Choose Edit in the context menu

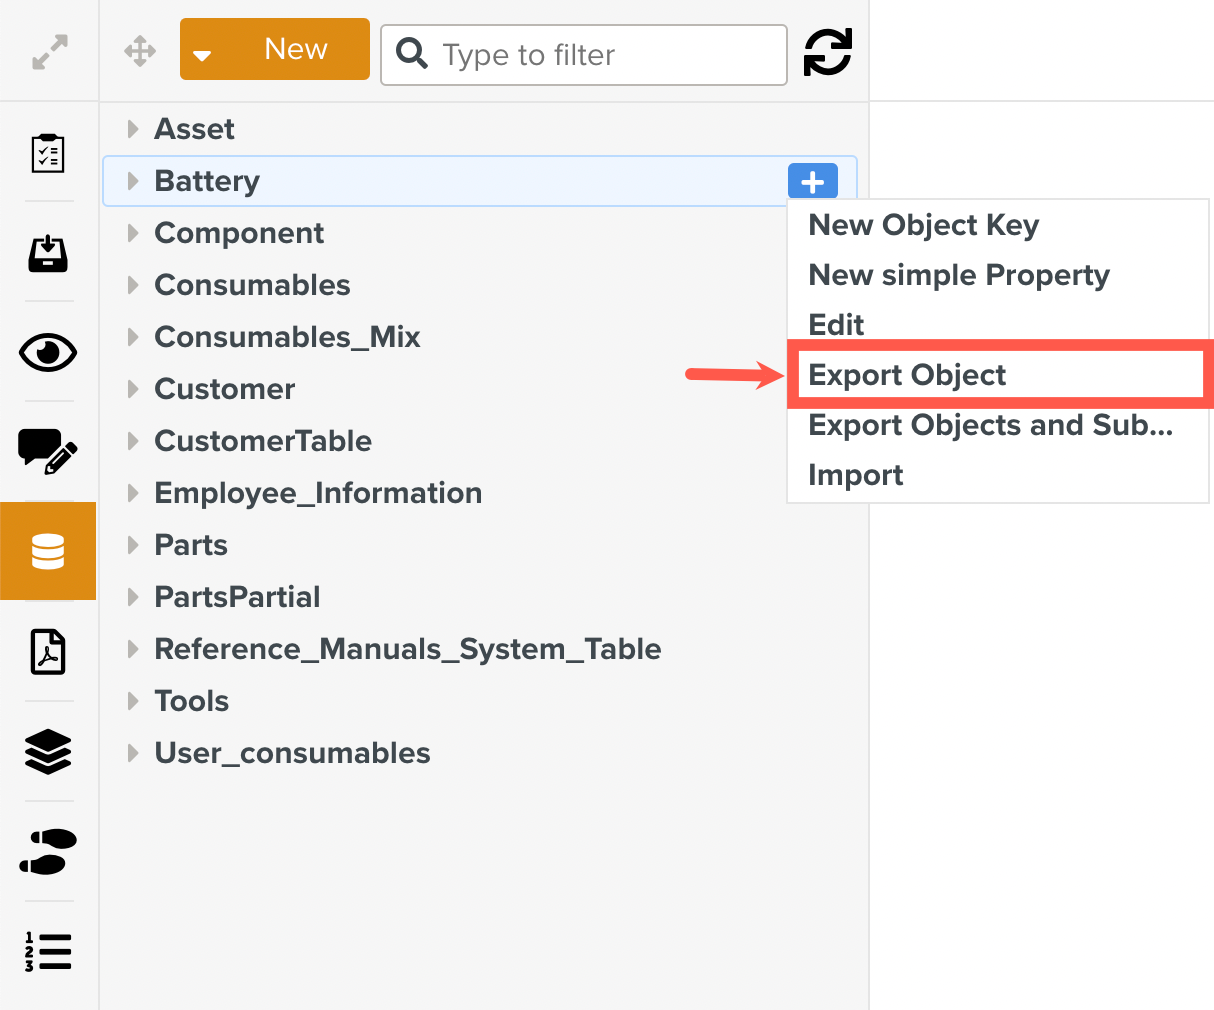tap(836, 325)
